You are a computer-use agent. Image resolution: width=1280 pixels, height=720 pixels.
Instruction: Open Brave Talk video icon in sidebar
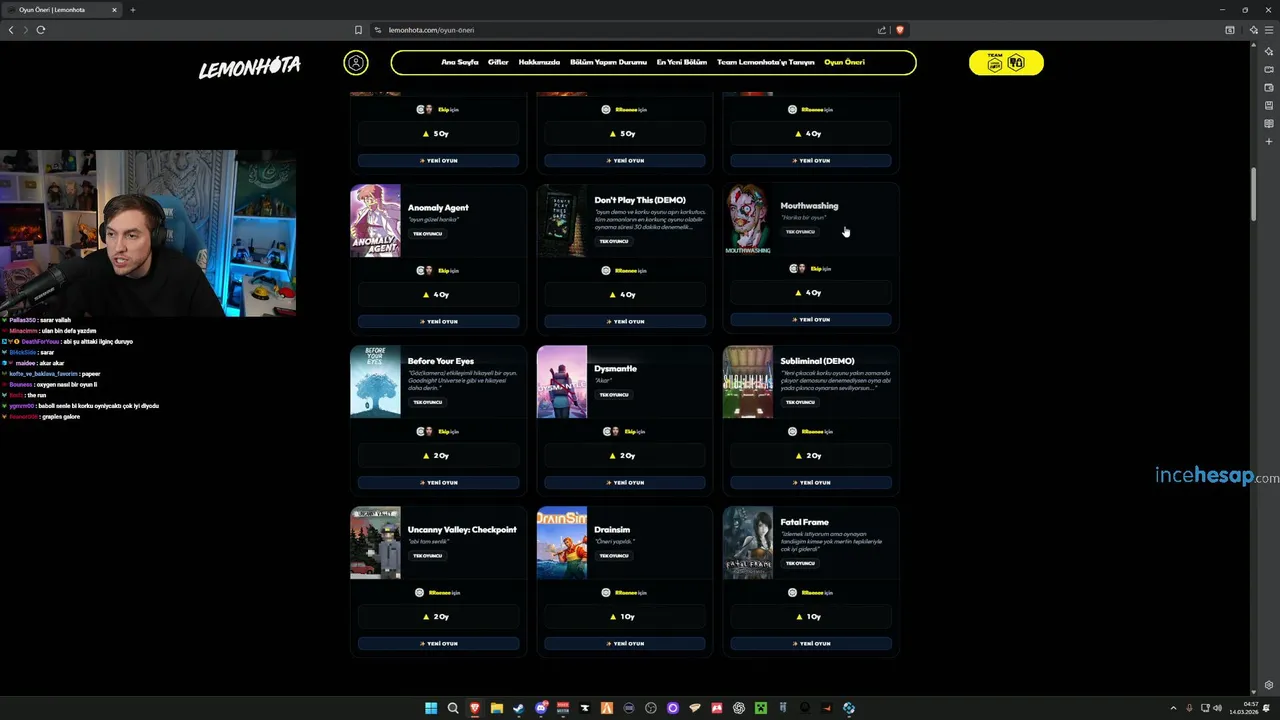[x=1269, y=69]
